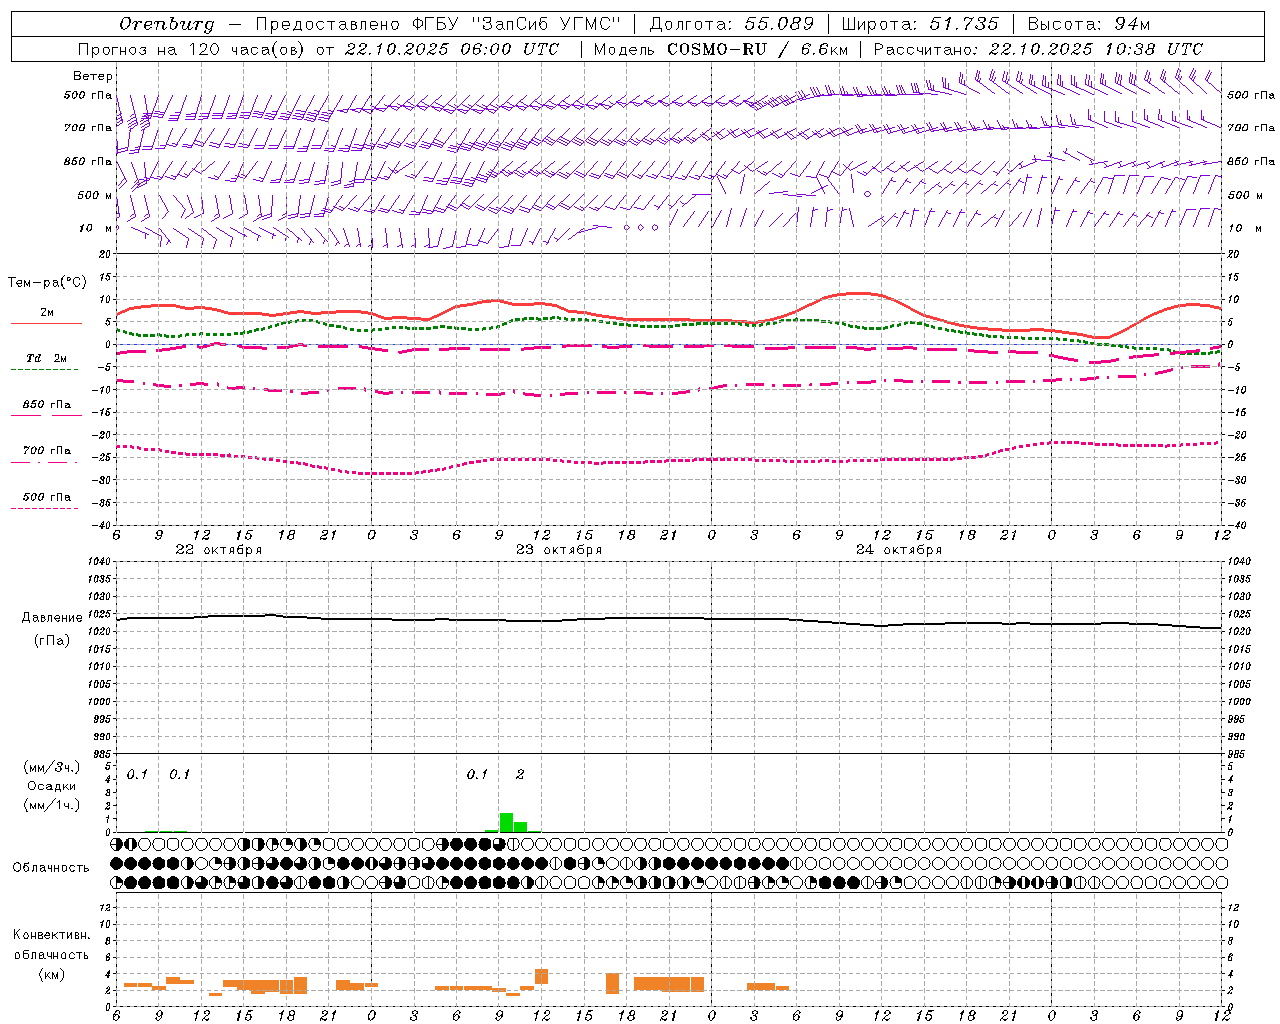The image size is (1280, 1024).
Task: Click the Облачность cloud cover label
Action: [51, 868]
